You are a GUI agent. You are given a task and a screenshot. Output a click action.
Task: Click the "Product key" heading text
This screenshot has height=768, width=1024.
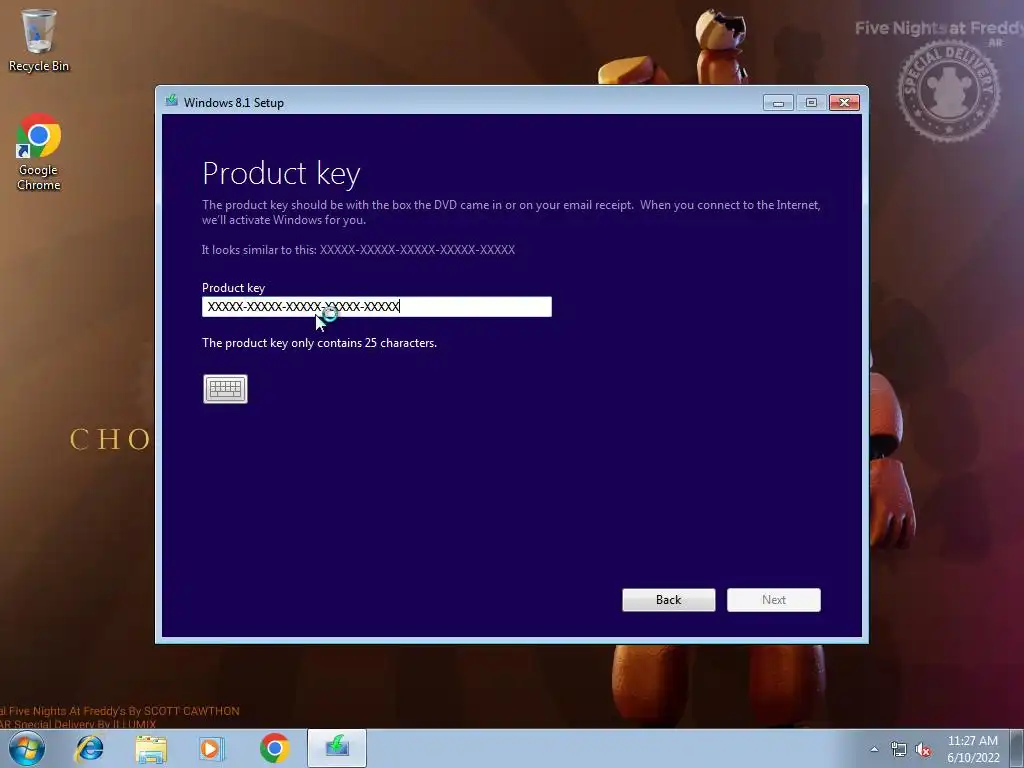click(x=281, y=174)
